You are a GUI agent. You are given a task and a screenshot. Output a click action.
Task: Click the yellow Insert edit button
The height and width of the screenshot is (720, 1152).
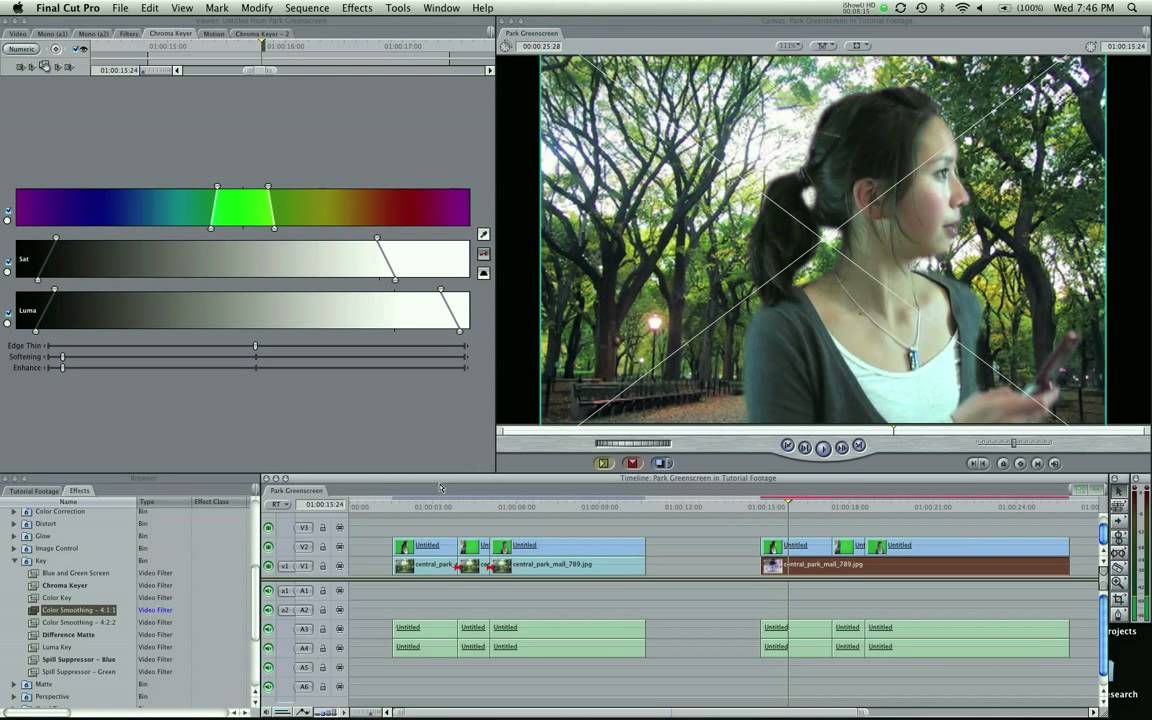click(x=603, y=464)
